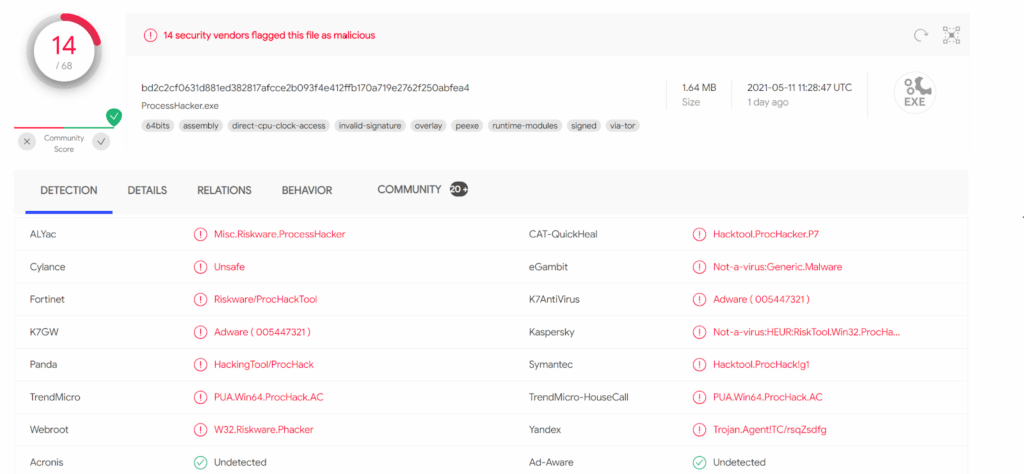Click warning icon beside Misc.Riskware.ProcessHacker
The image size is (1024, 474).
click(x=200, y=234)
